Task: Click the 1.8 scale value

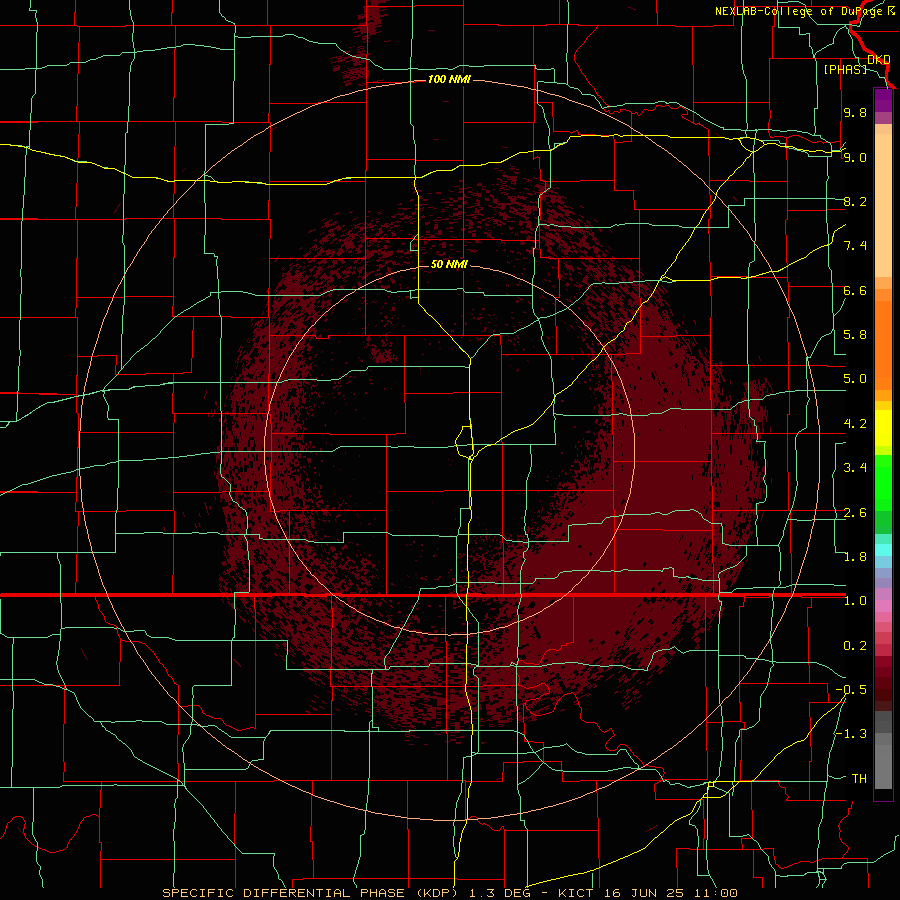Action: click(x=855, y=557)
